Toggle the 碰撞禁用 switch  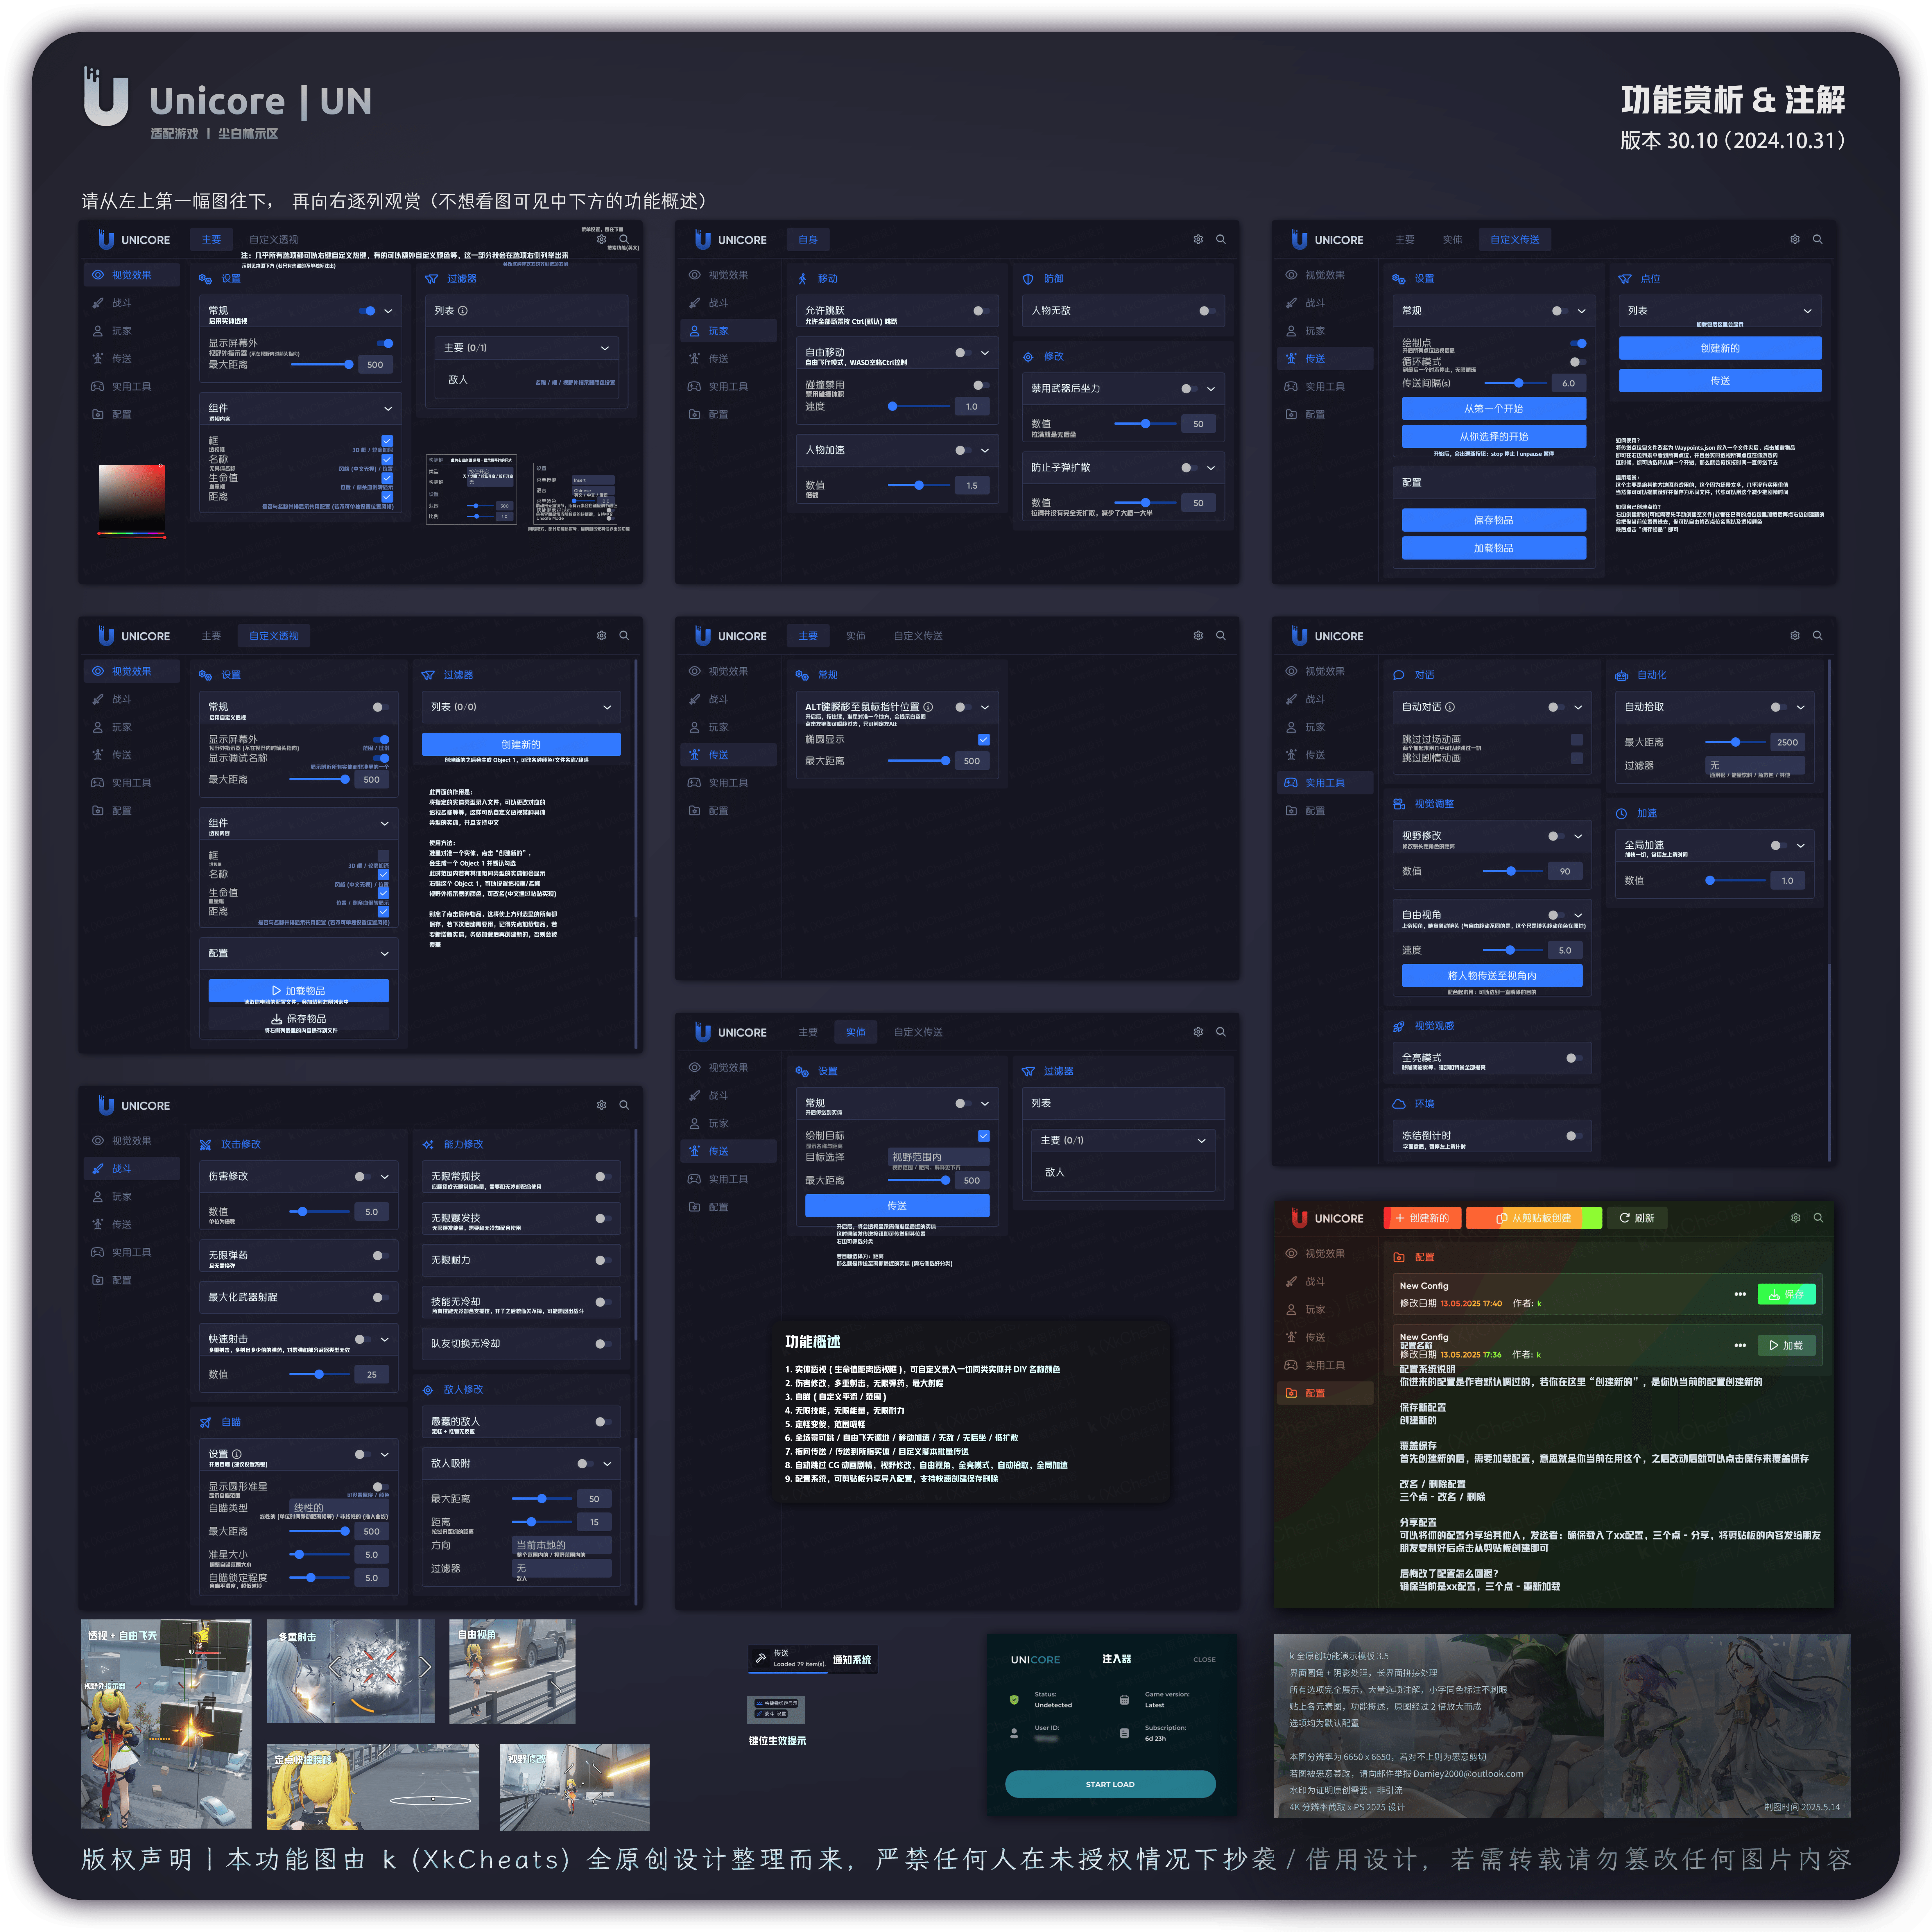[981, 385]
